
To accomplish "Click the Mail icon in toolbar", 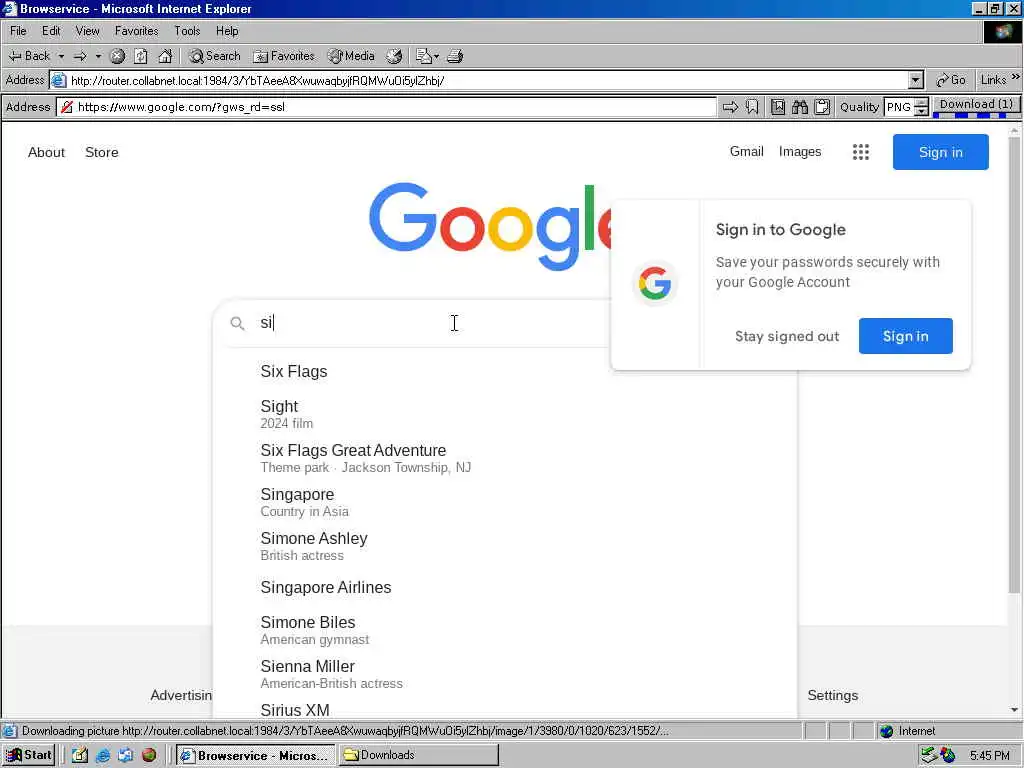I will (x=424, y=56).
